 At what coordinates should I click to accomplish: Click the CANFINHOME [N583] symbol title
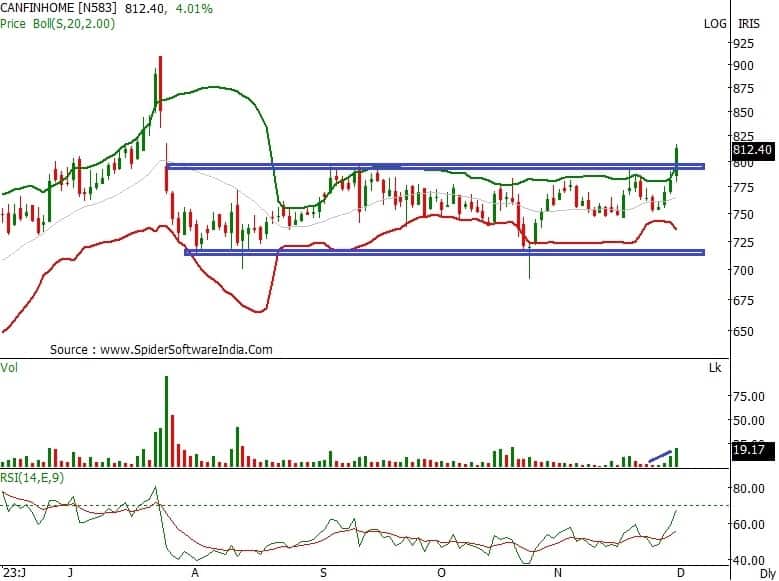click(59, 9)
